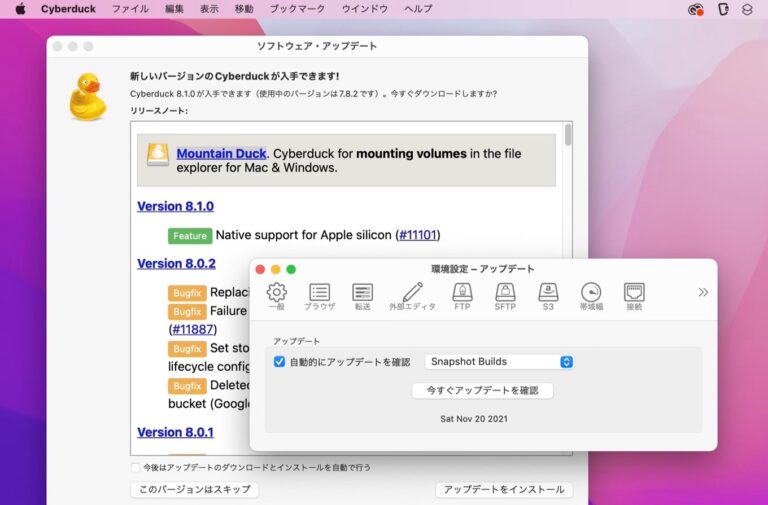Viewport: 768px width, 505px height.
Task: Enable automatic download and install of updates
Action: point(136,467)
